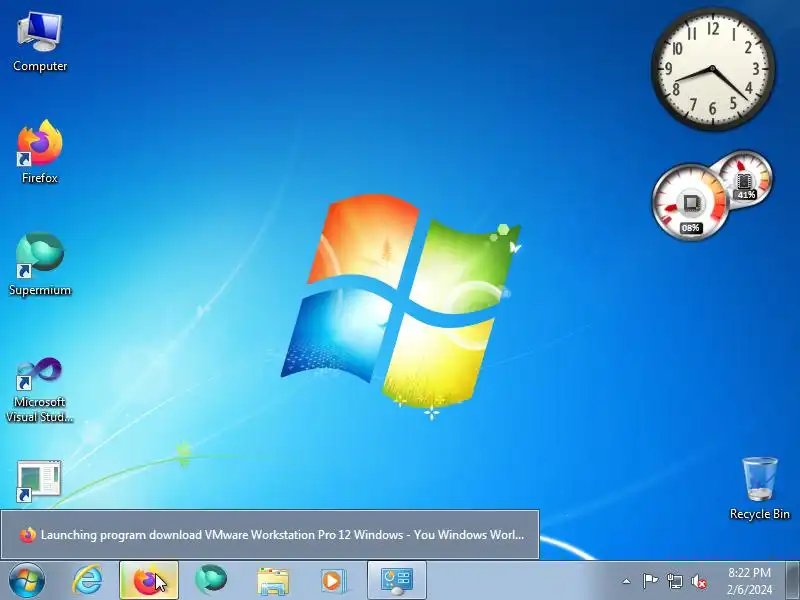Show hidden tray icons arrow

coord(626,581)
